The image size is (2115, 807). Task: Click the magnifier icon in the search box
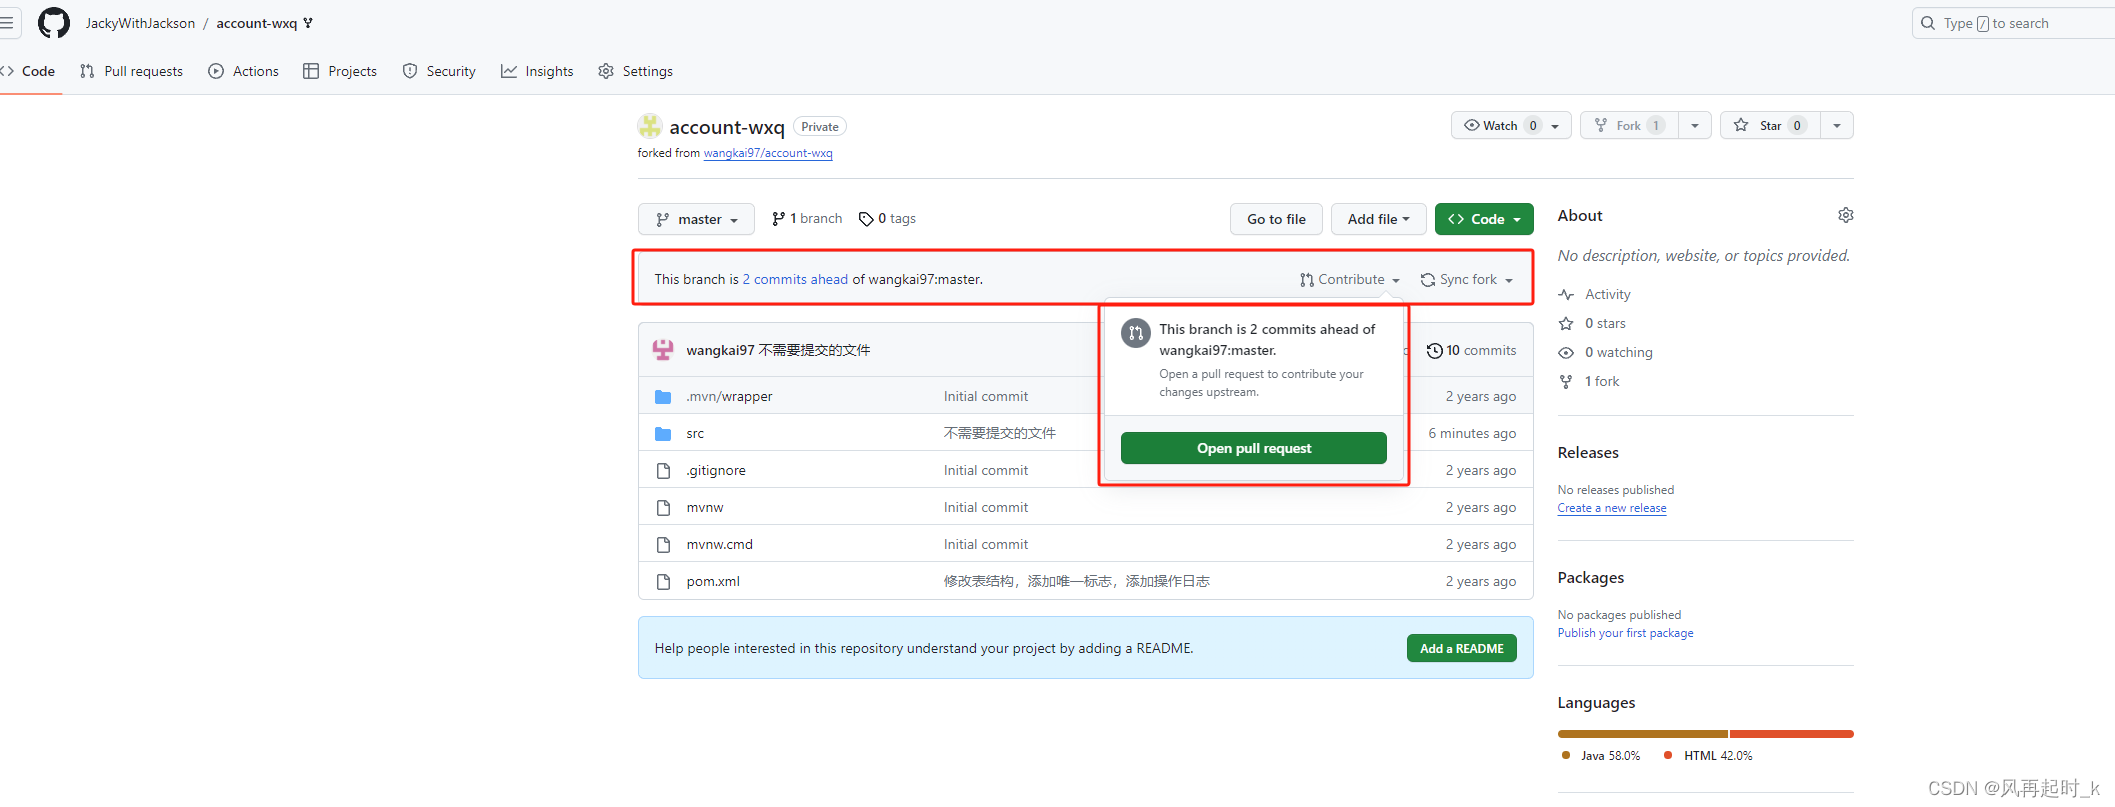click(1928, 23)
